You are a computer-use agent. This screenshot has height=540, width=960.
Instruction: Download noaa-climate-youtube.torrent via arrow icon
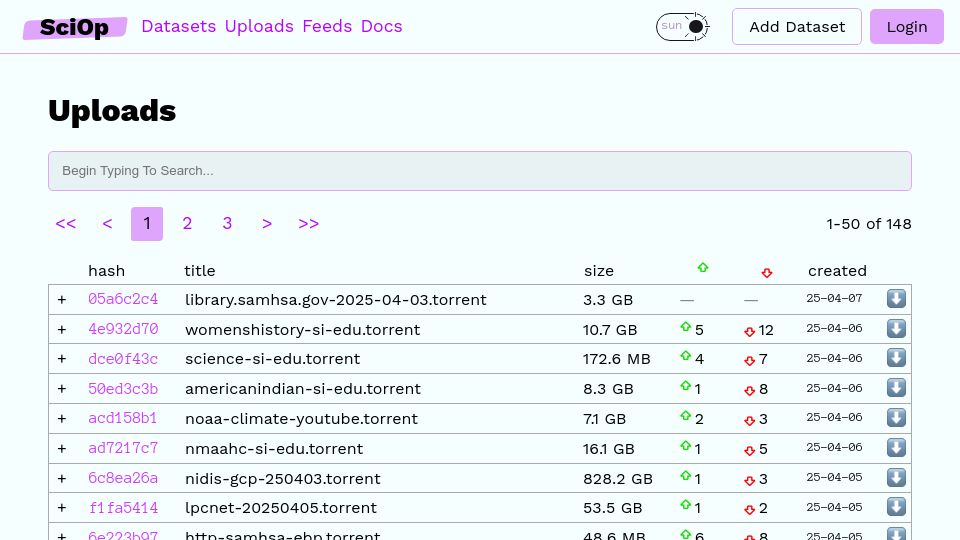896,418
